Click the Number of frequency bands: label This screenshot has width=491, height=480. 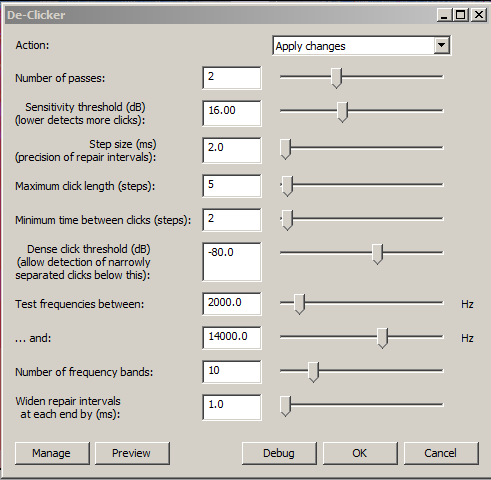point(84,372)
